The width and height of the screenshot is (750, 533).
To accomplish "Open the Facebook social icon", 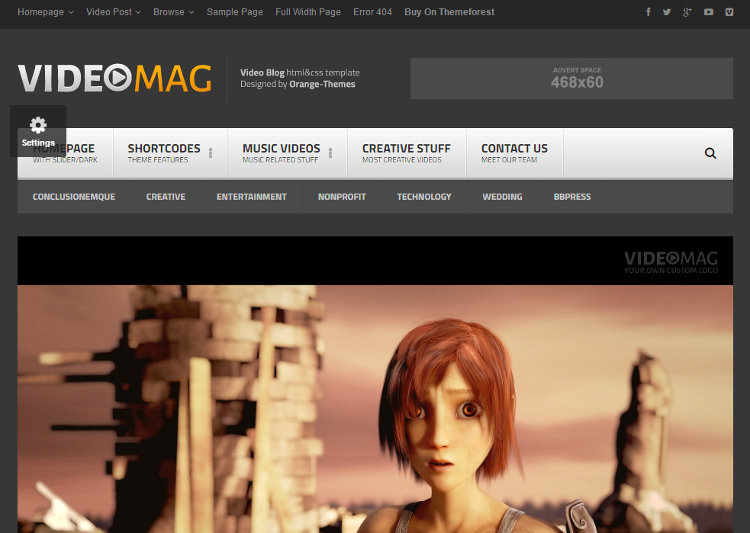I will [x=648, y=12].
